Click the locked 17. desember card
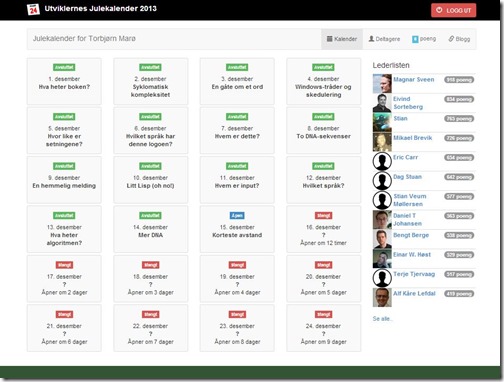 [64, 279]
